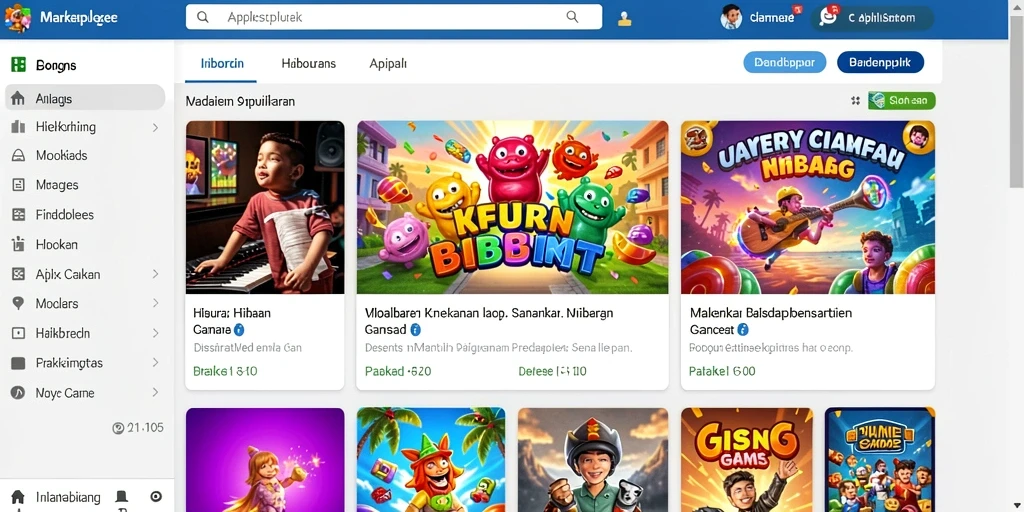The height and width of the screenshot is (512, 1024).
Task: Click the icon beside Finddolees
Action: pyautogui.click(x=18, y=214)
